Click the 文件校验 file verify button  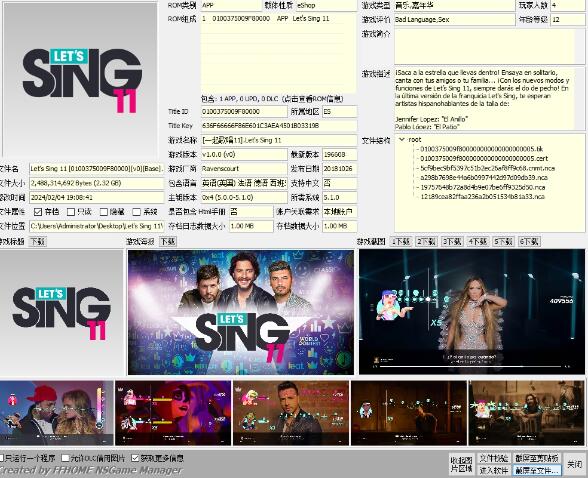(x=494, y=458)
